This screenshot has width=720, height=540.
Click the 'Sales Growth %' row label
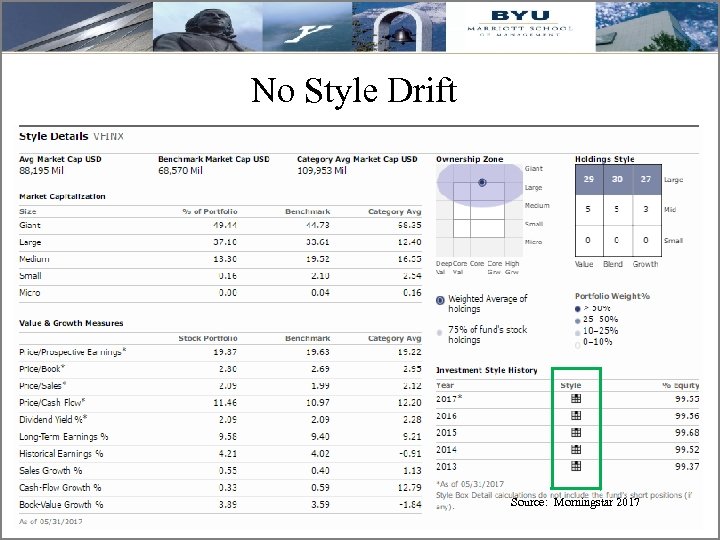[51, 471]
